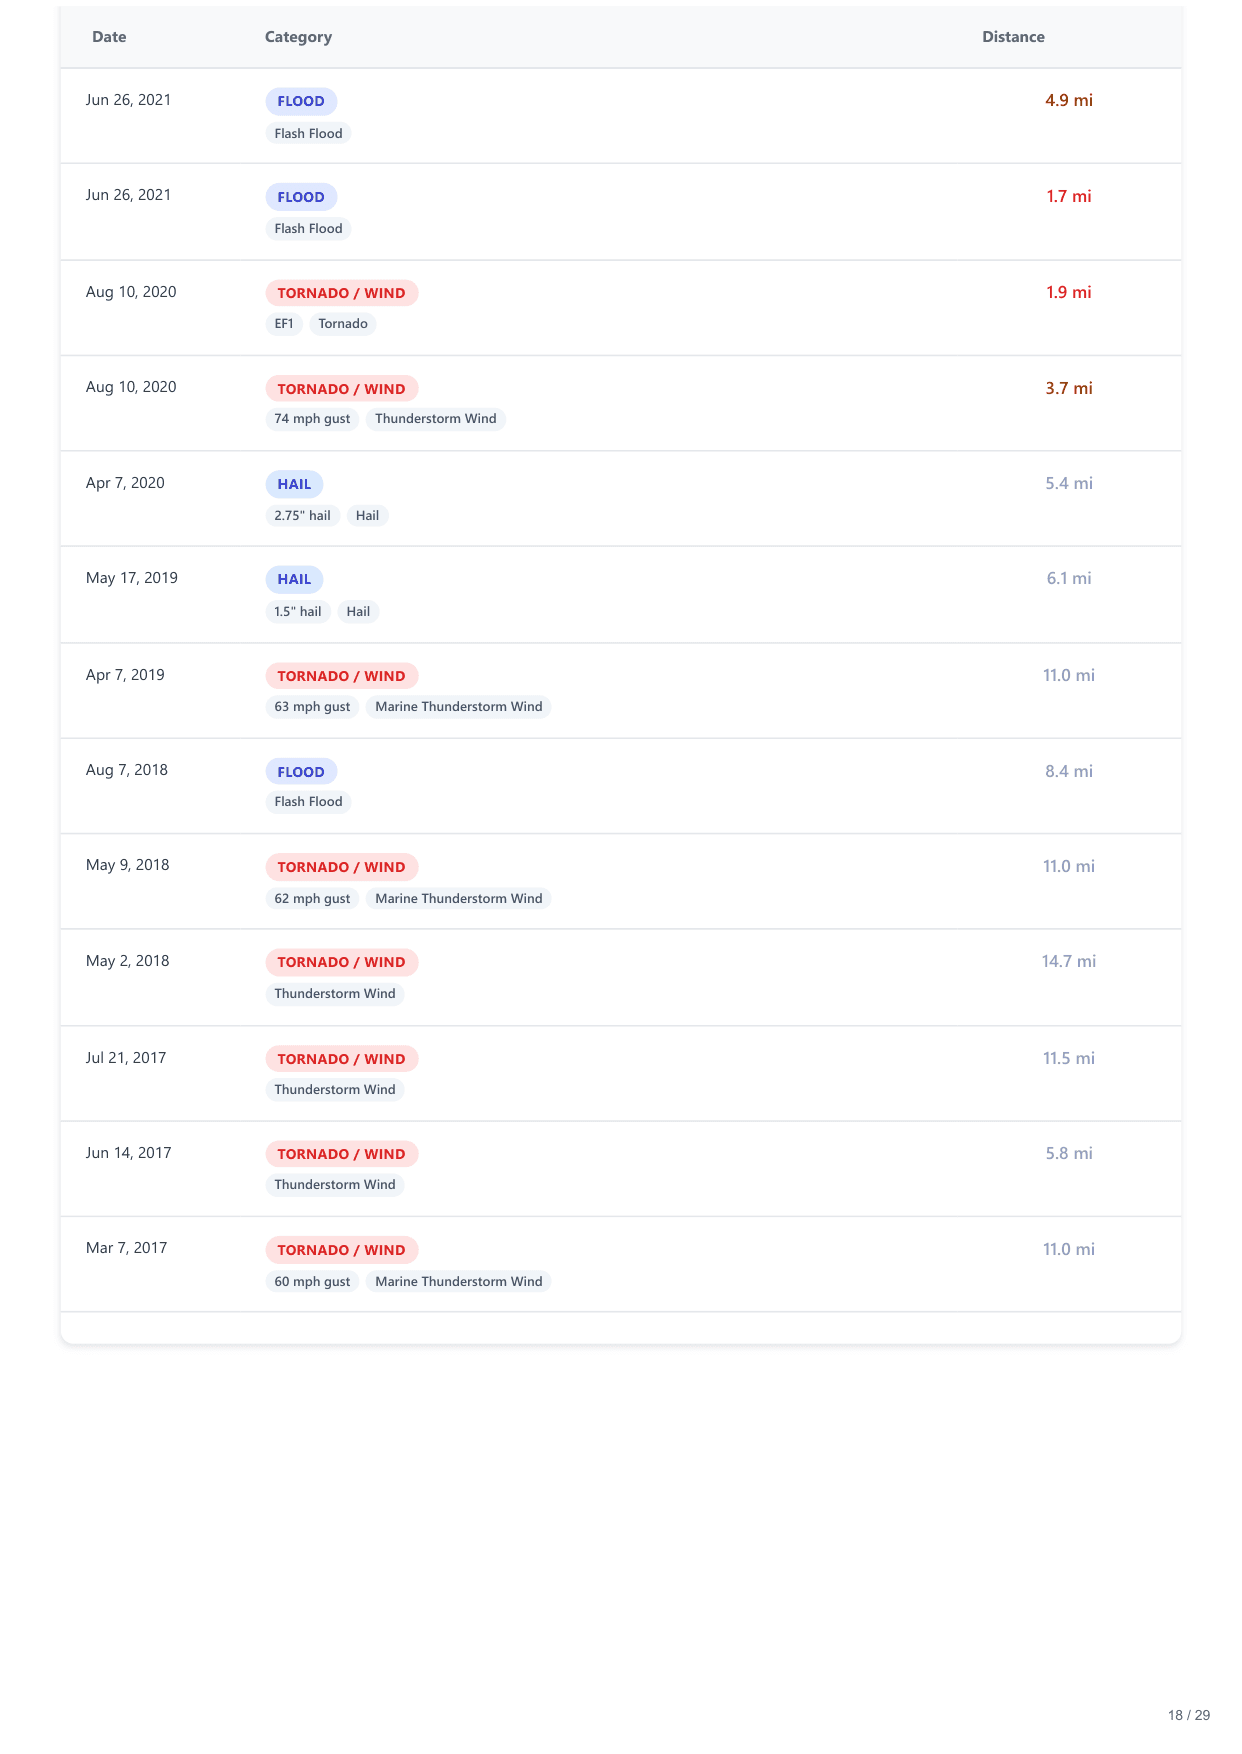Click TORNADO / WIND badge for May 2, 2018
Image resolution: width=1242 pixels, height=1754 pixels.
click(341, 962)
